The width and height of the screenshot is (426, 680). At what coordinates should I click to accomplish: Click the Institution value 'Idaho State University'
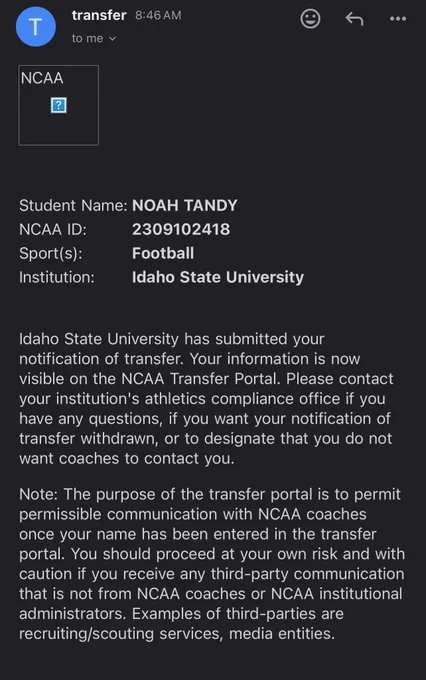(x=218, y=277)
